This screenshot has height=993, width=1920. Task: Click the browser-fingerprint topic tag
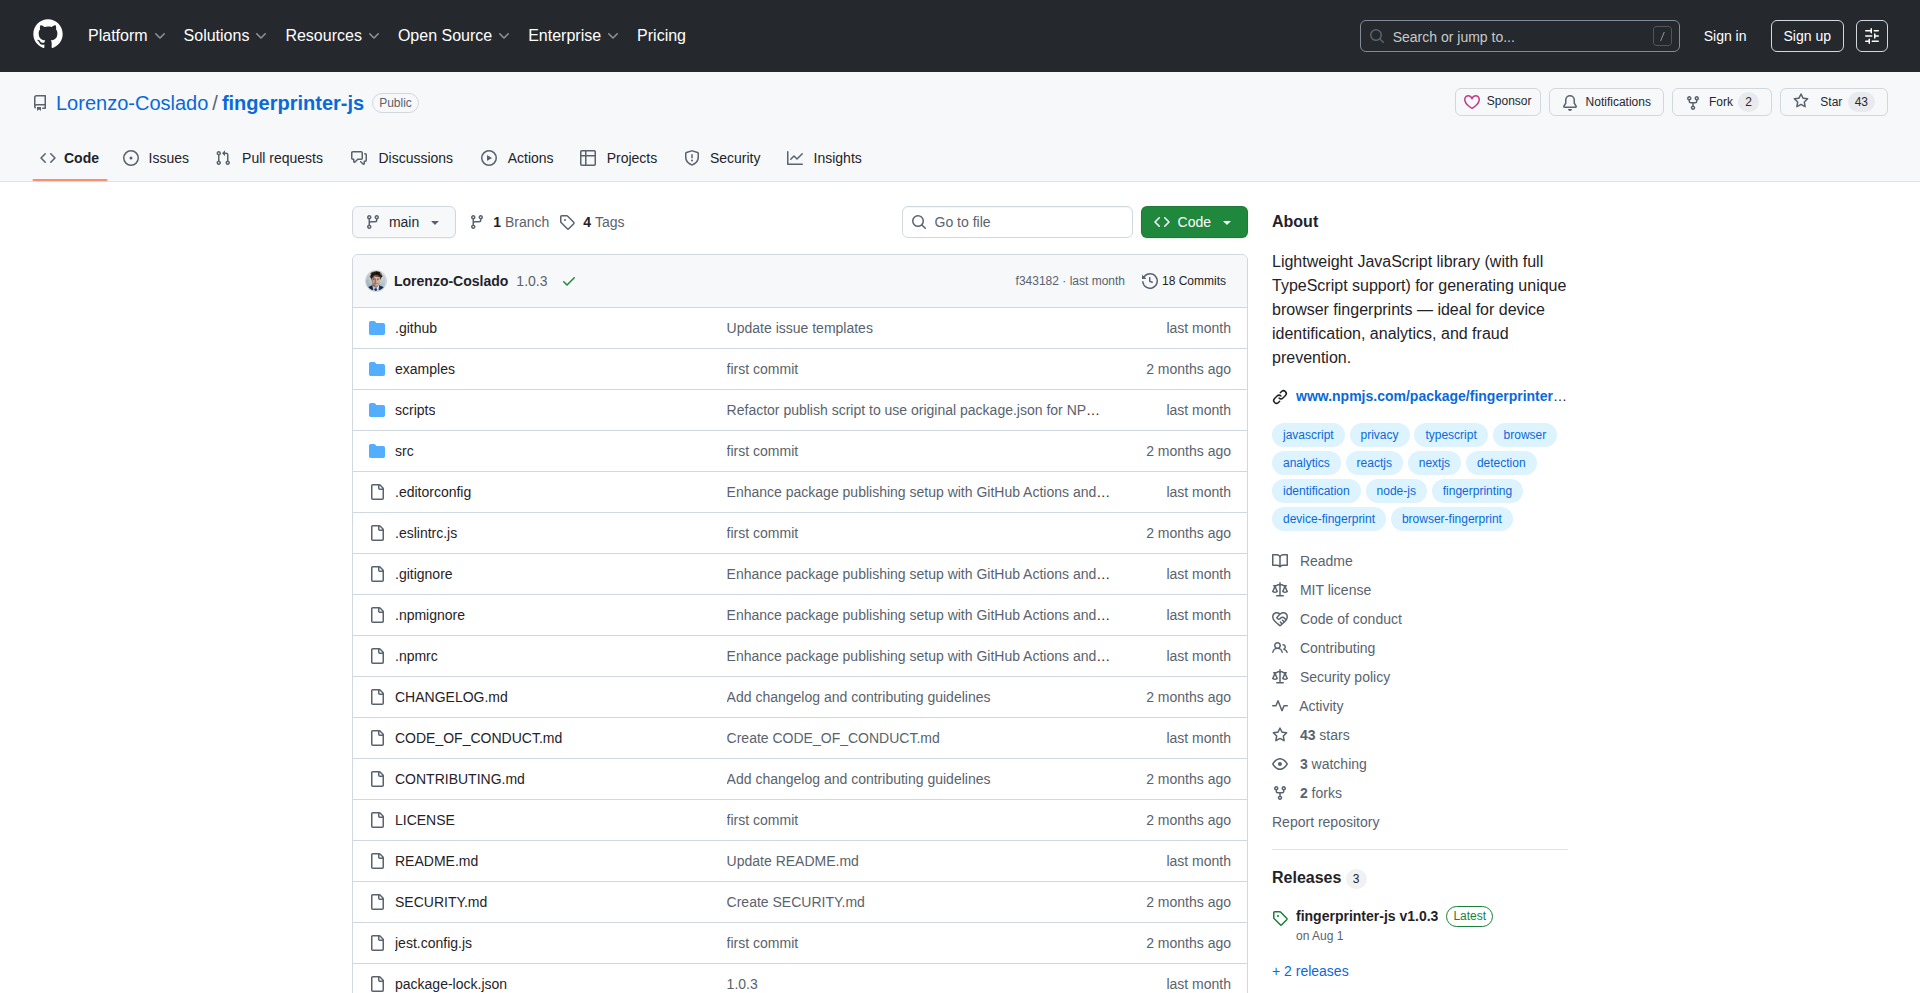pos(1452,519)
